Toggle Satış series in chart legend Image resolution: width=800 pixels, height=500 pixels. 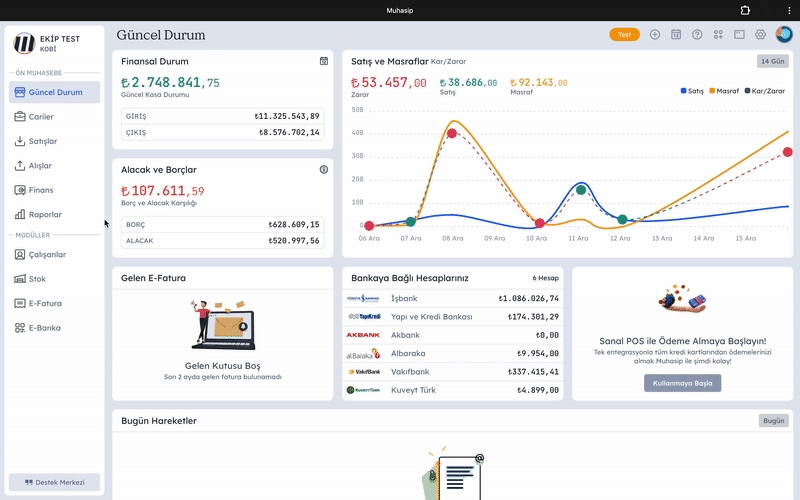point(693,91)
